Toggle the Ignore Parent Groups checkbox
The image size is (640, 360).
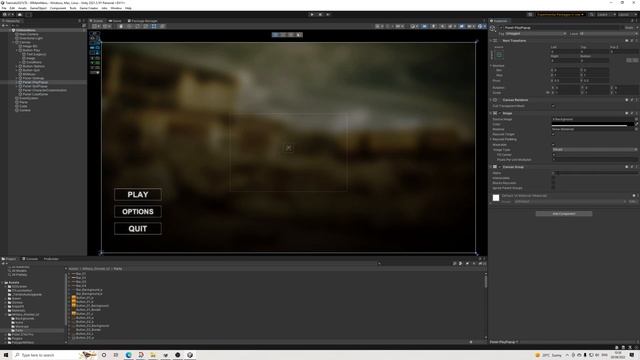pyautogui.click(x=553, y=188)
